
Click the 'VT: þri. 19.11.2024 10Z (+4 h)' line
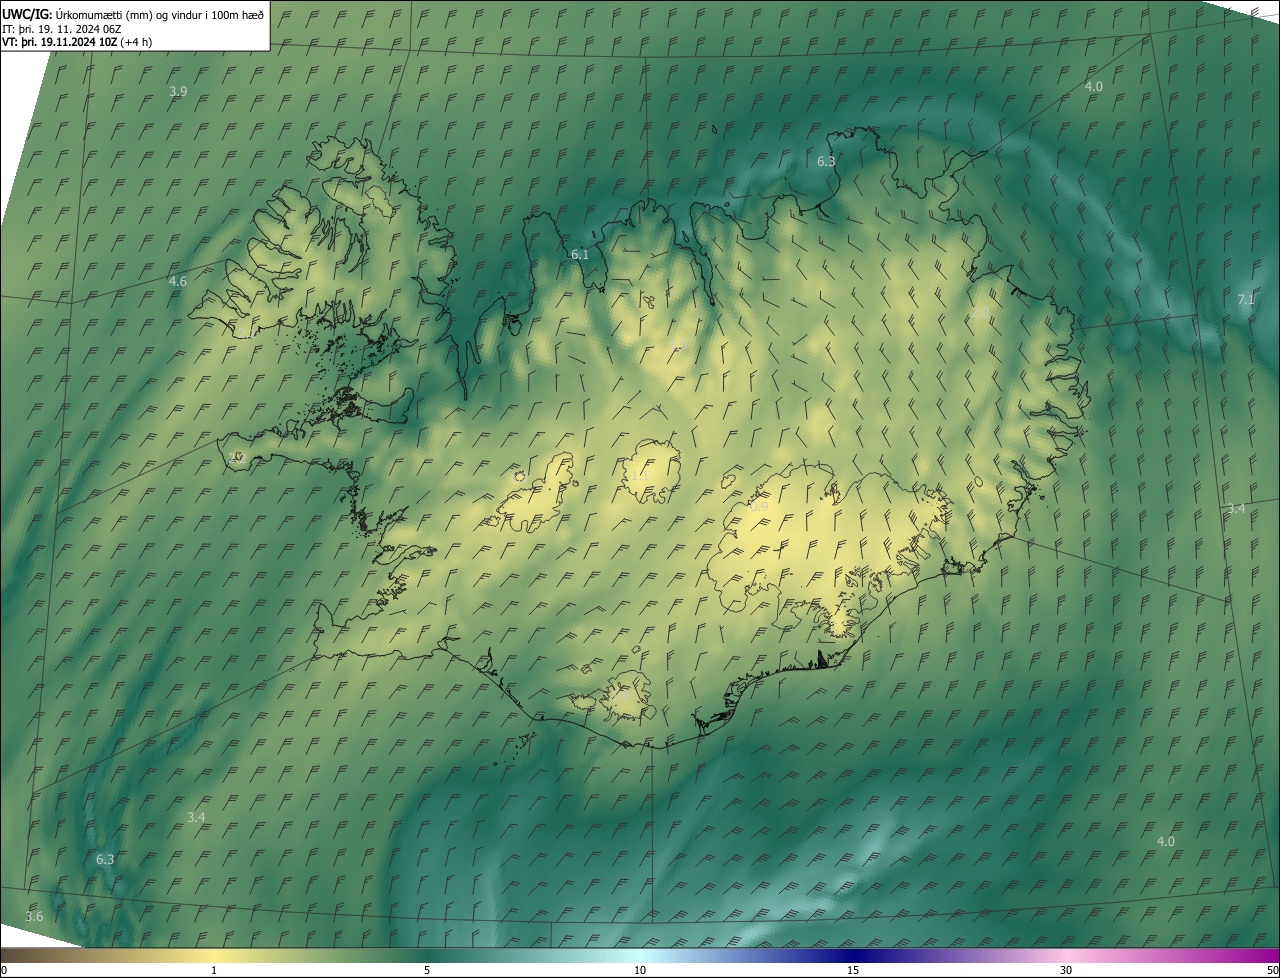click(x=77, y=42)
